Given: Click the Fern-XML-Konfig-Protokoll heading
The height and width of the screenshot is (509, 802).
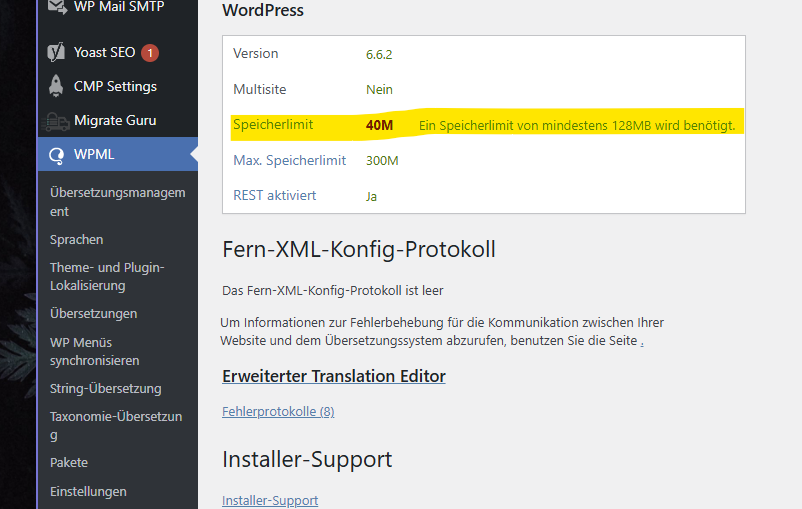Looking at the screenshot, I should point(359,250).
